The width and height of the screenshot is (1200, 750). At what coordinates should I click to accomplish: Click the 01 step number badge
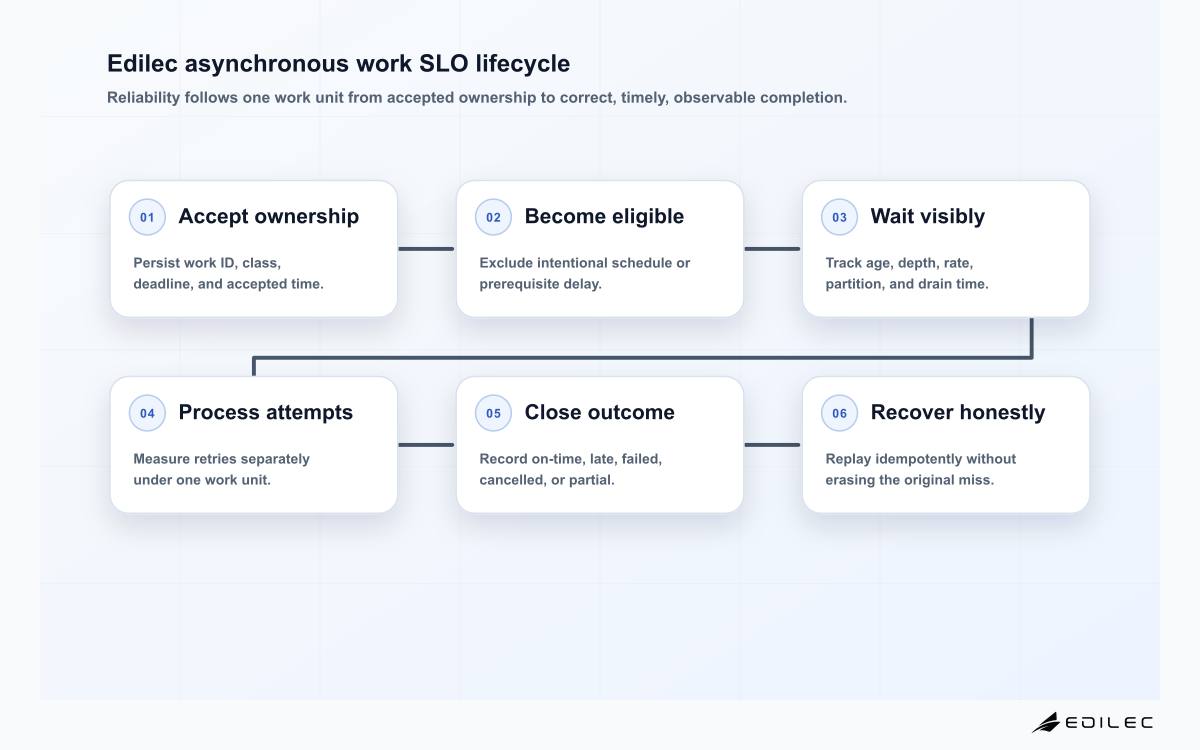pos(147,217)
